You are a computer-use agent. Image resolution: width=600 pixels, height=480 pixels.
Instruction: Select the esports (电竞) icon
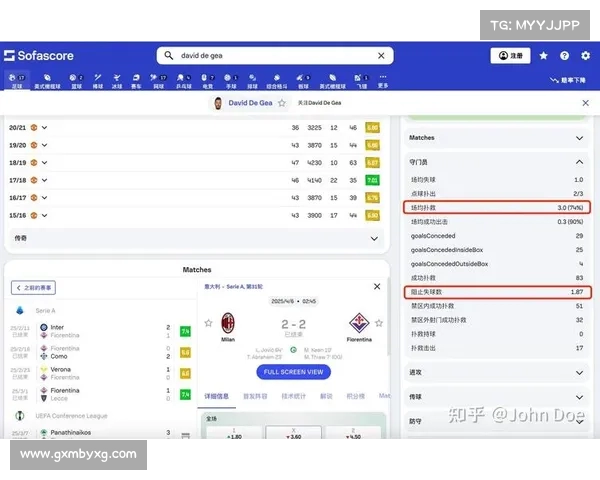(208, 81)
